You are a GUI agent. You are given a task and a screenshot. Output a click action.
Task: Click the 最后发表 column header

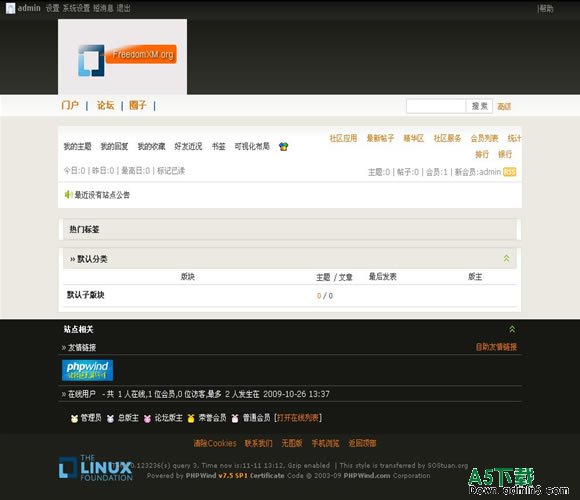(382, 277)
